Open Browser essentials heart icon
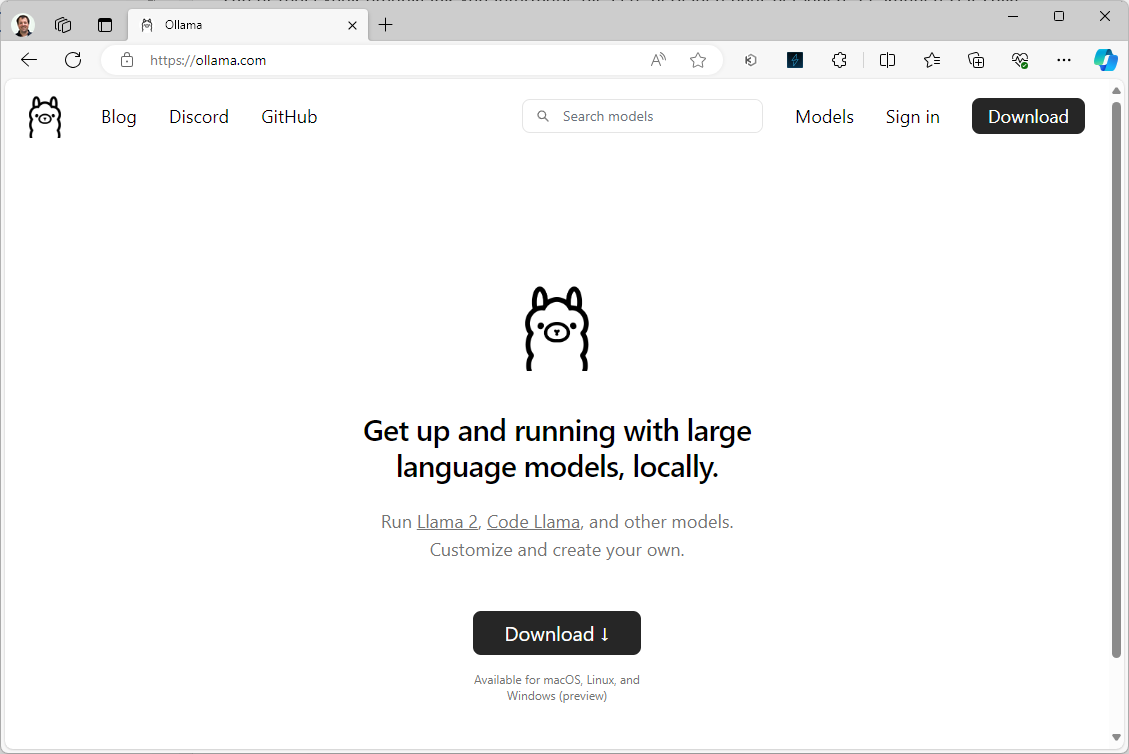1129x754 pixels. pyautogui.click(x=1020, y=60)
